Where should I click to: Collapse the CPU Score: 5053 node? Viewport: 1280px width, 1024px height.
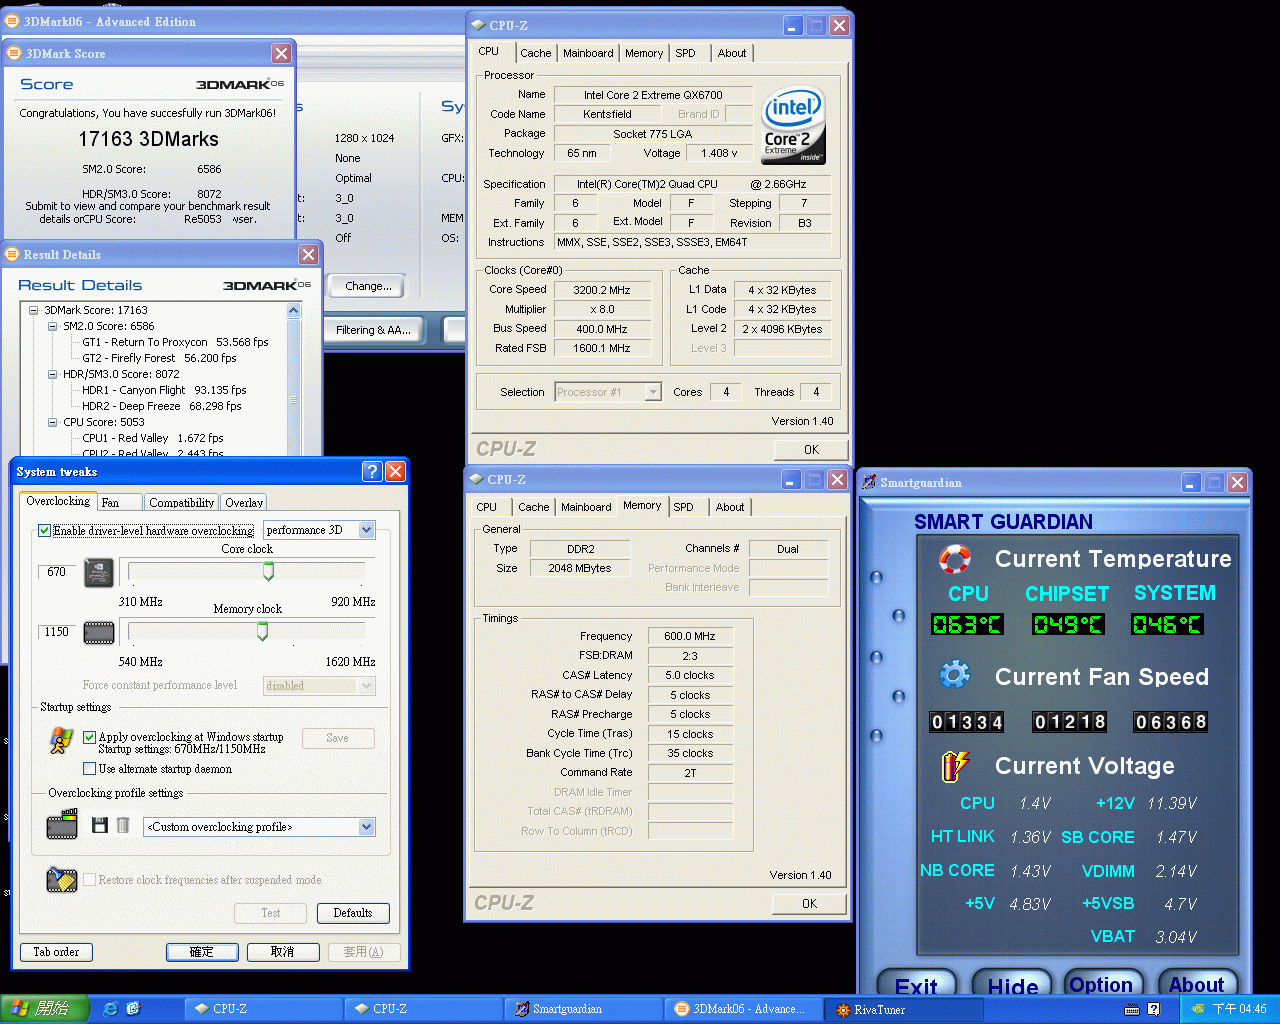tap(53, 422)
